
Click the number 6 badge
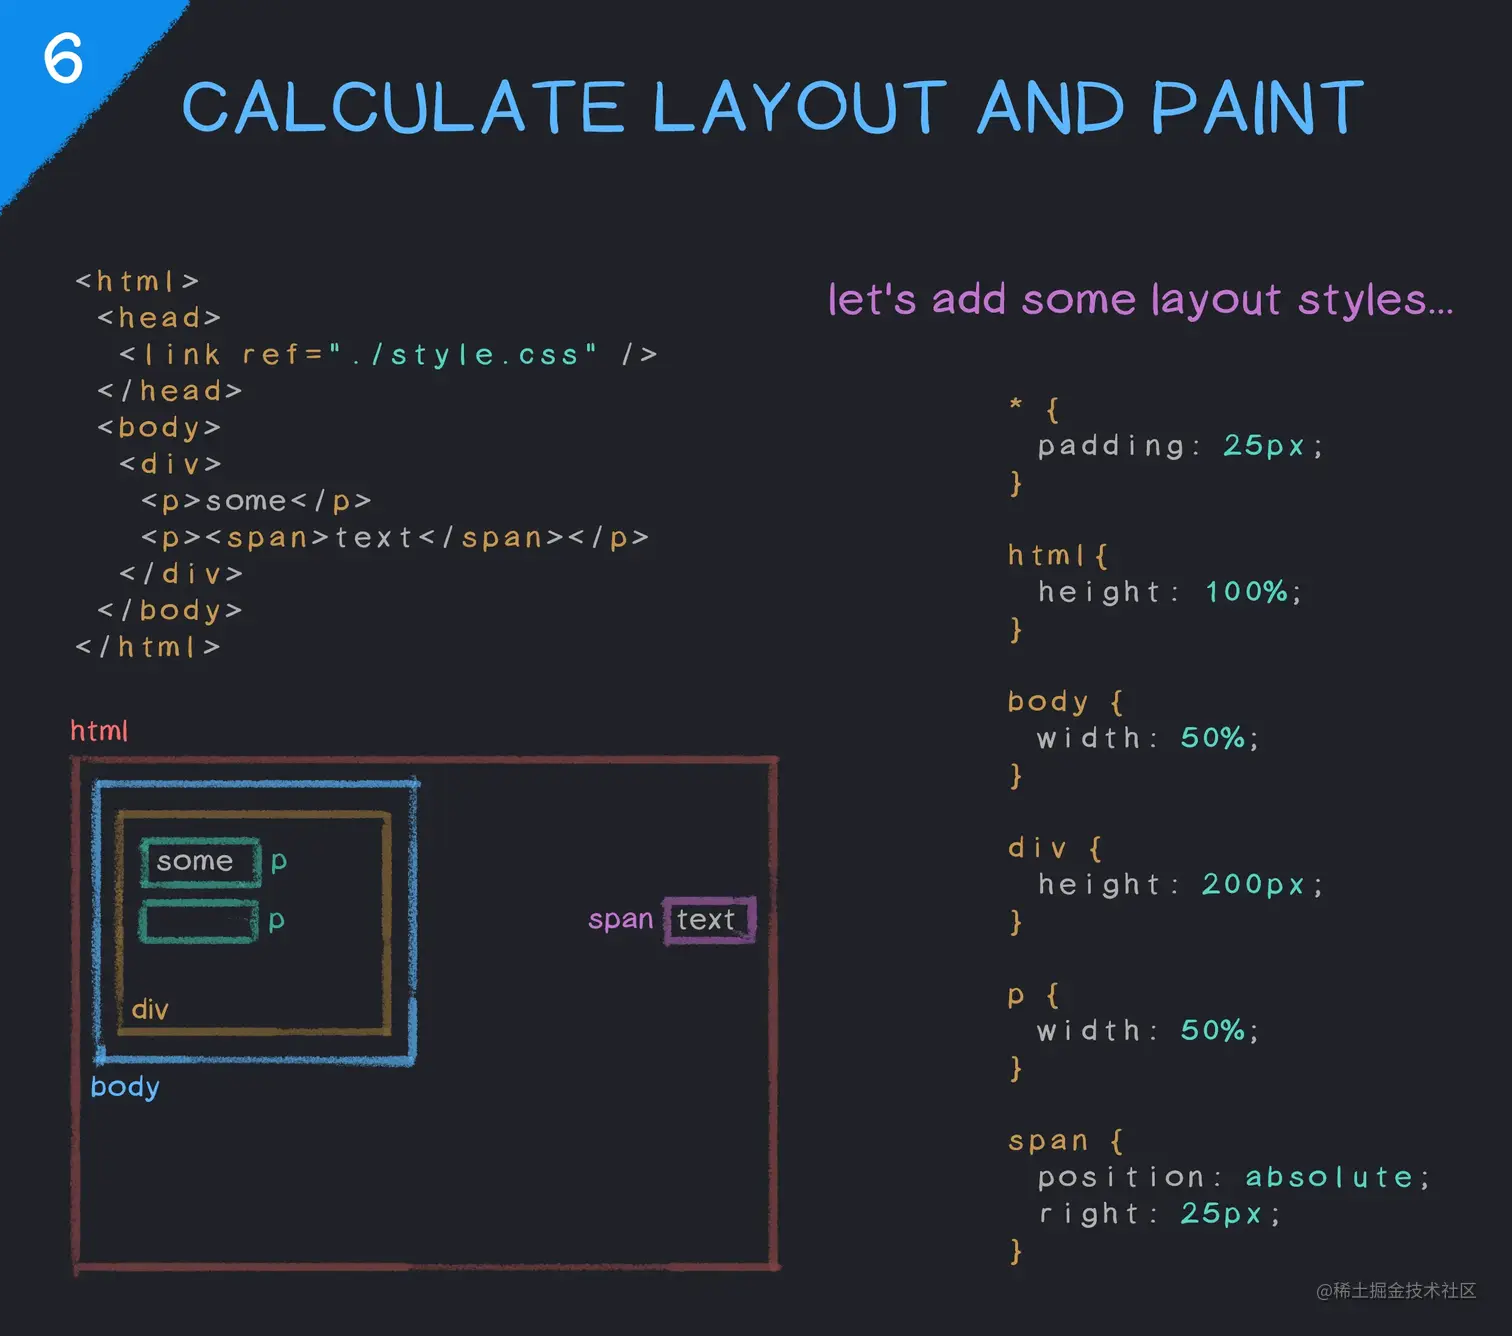tap(63, 58)
